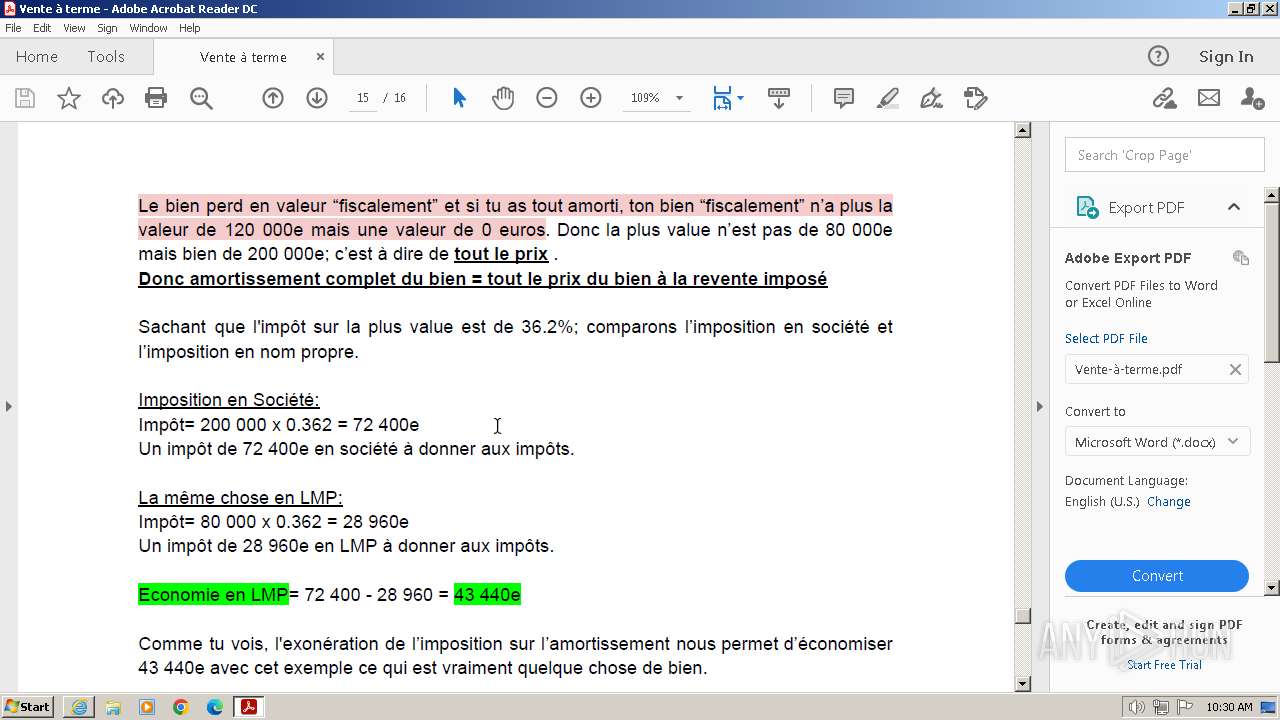Share a link to the file
The width and height of the screenshot is (1280, 720).
1164,98
